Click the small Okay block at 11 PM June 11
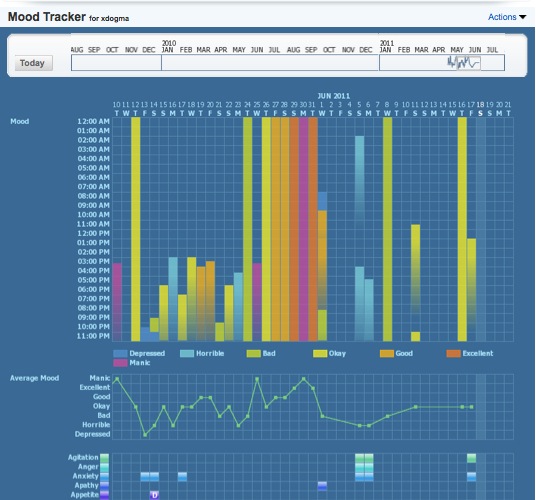The image size is (536, 500). 416,337
